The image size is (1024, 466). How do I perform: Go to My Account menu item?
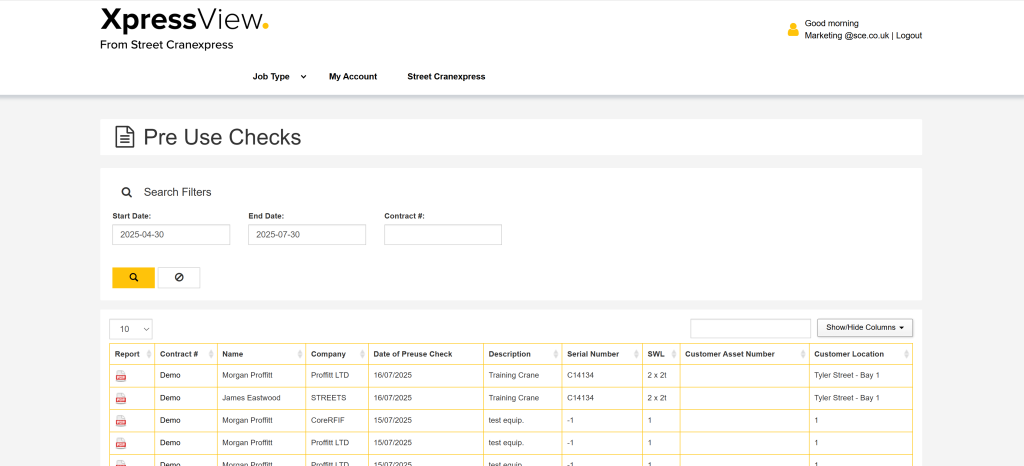353,76
